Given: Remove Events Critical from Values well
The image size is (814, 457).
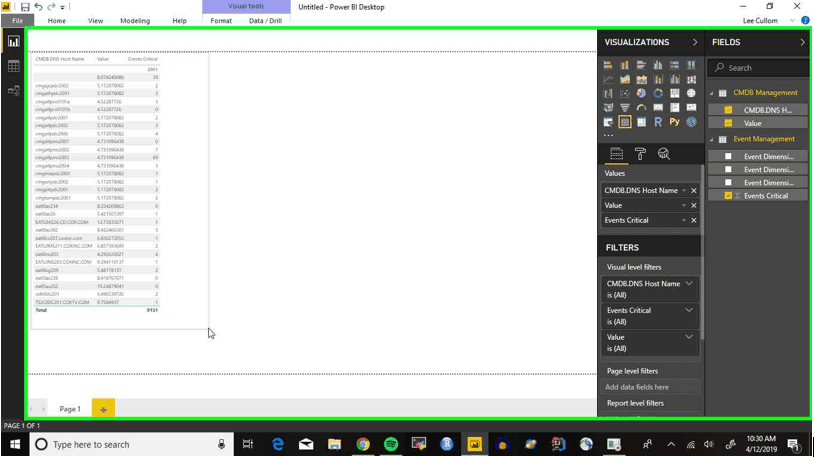Looking at the screenshot, I should pos(694,220).
